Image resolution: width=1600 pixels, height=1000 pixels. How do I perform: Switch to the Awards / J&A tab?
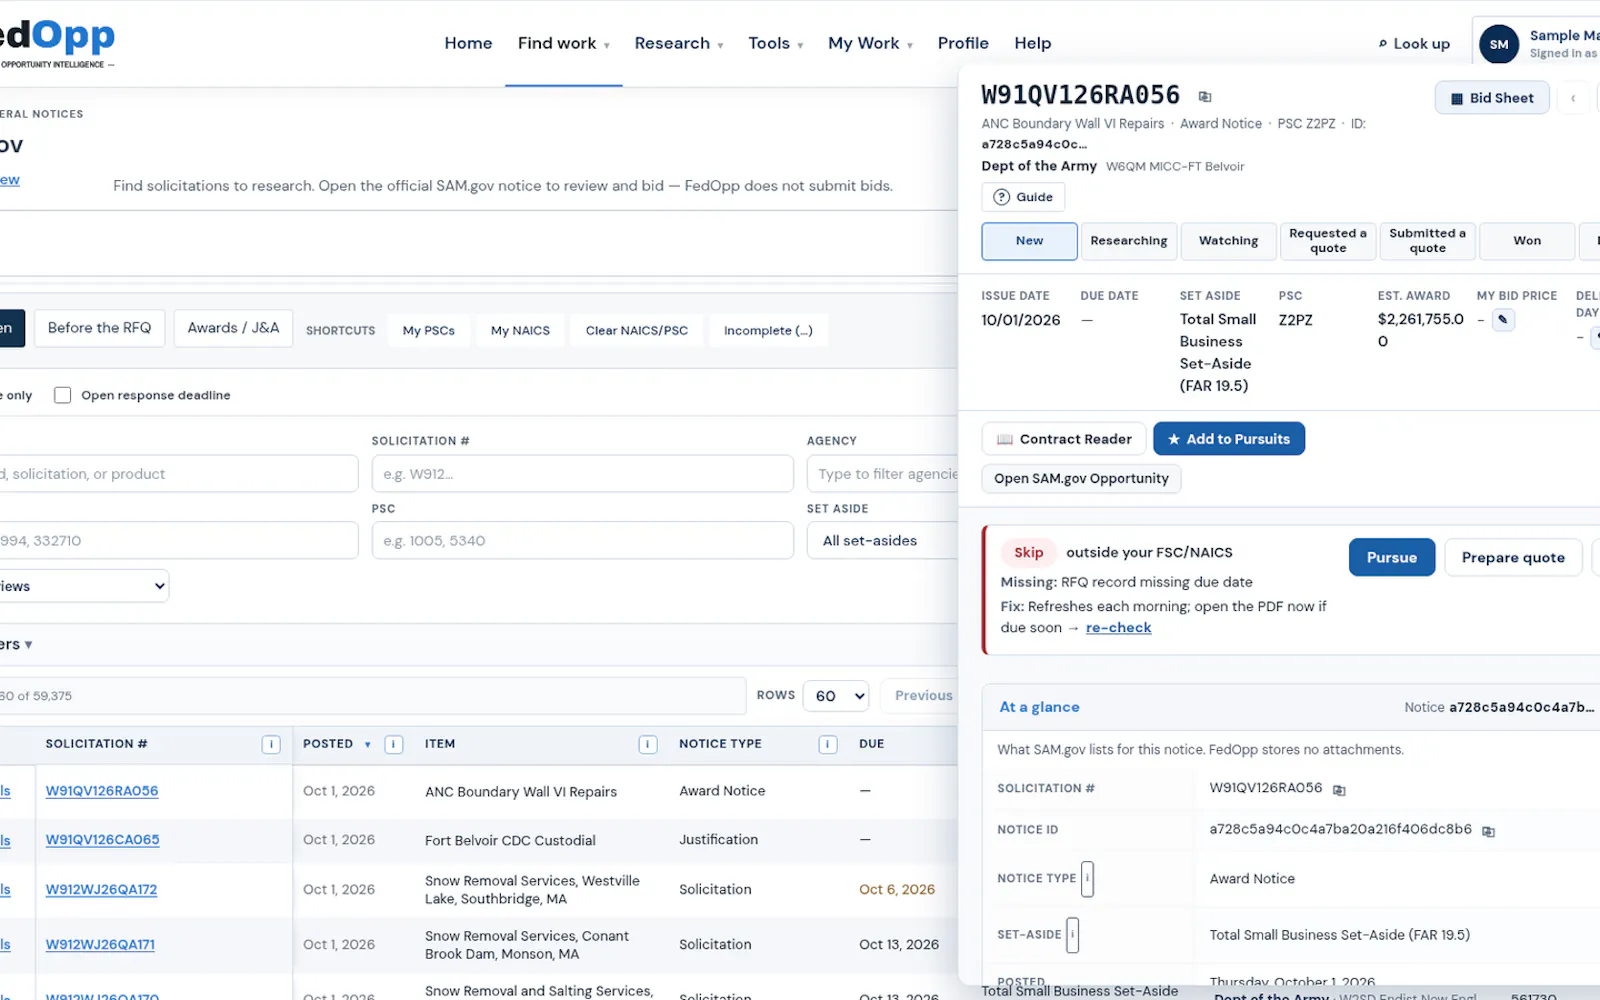click(x=233, y=328)
